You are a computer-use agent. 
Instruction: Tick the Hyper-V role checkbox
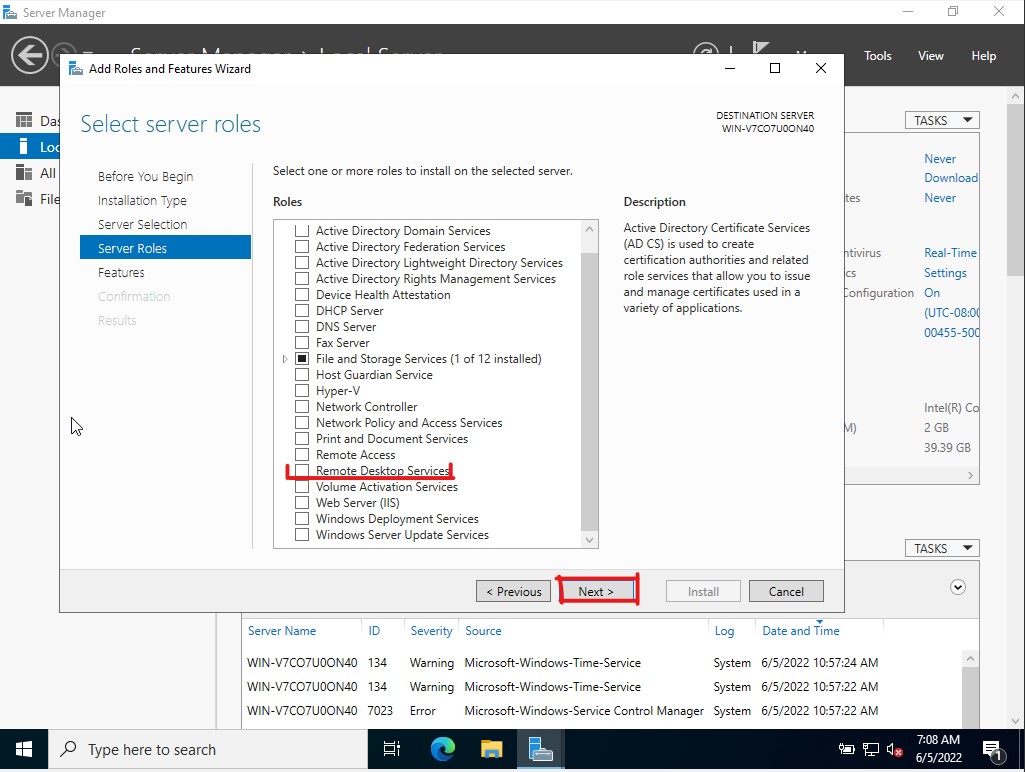click(302, 391)
